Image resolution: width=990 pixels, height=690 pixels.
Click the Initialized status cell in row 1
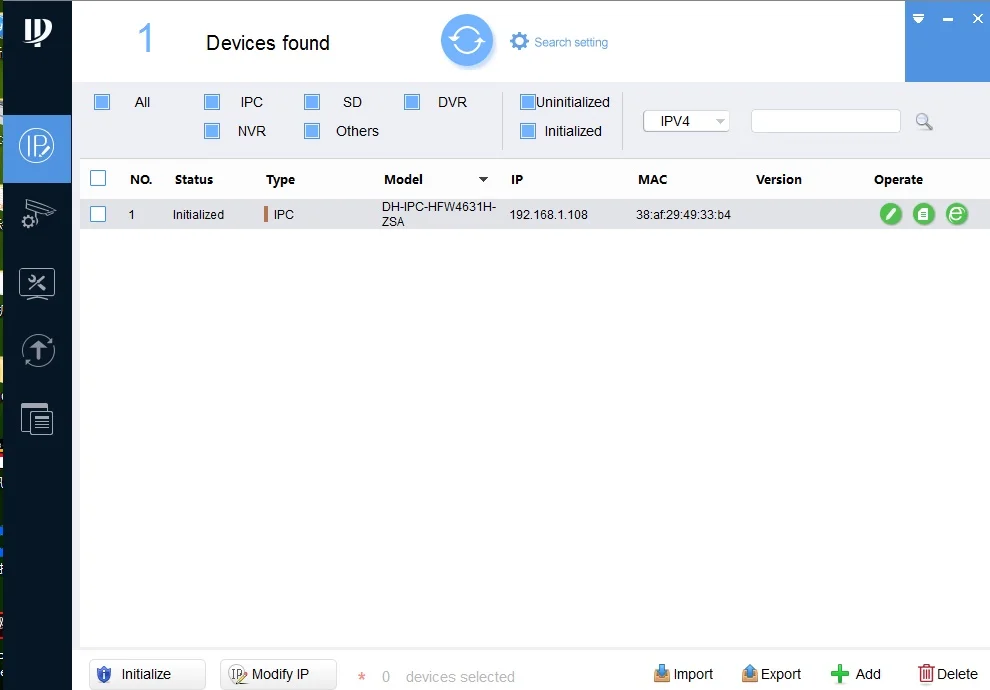[198, 215]
